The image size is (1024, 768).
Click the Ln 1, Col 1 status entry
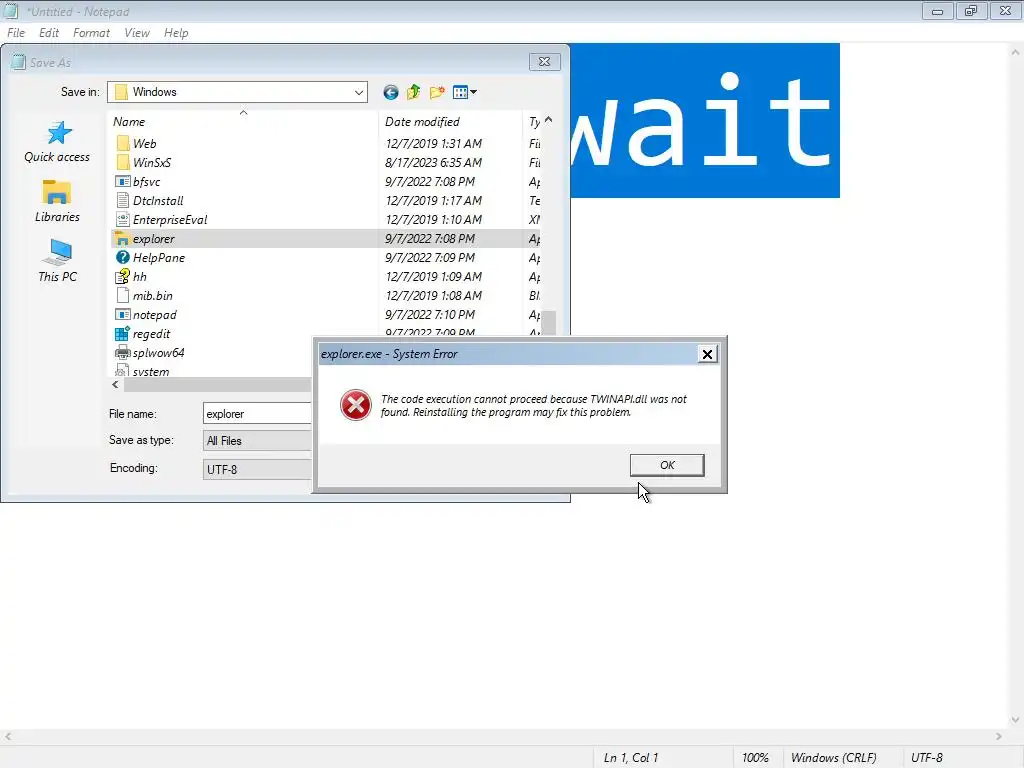tap(631, 758)
